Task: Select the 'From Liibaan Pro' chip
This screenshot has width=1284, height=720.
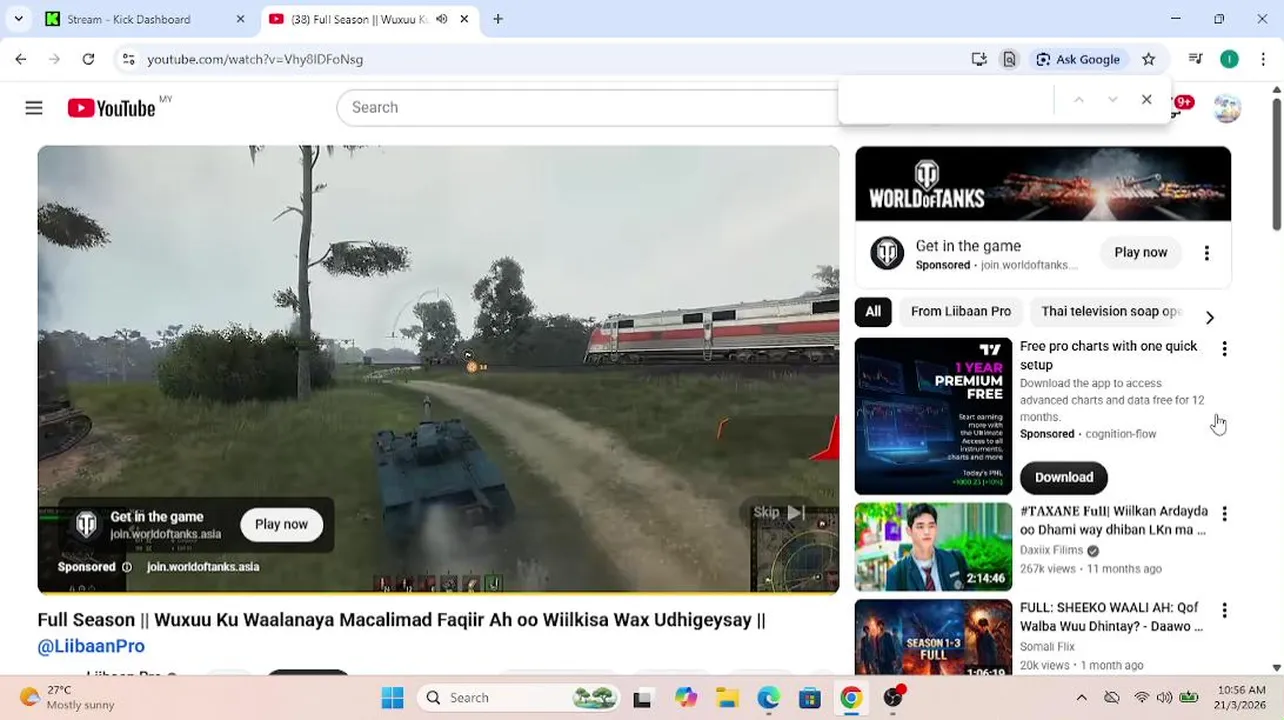Action: pyautogui.click(x=961, y=312)
